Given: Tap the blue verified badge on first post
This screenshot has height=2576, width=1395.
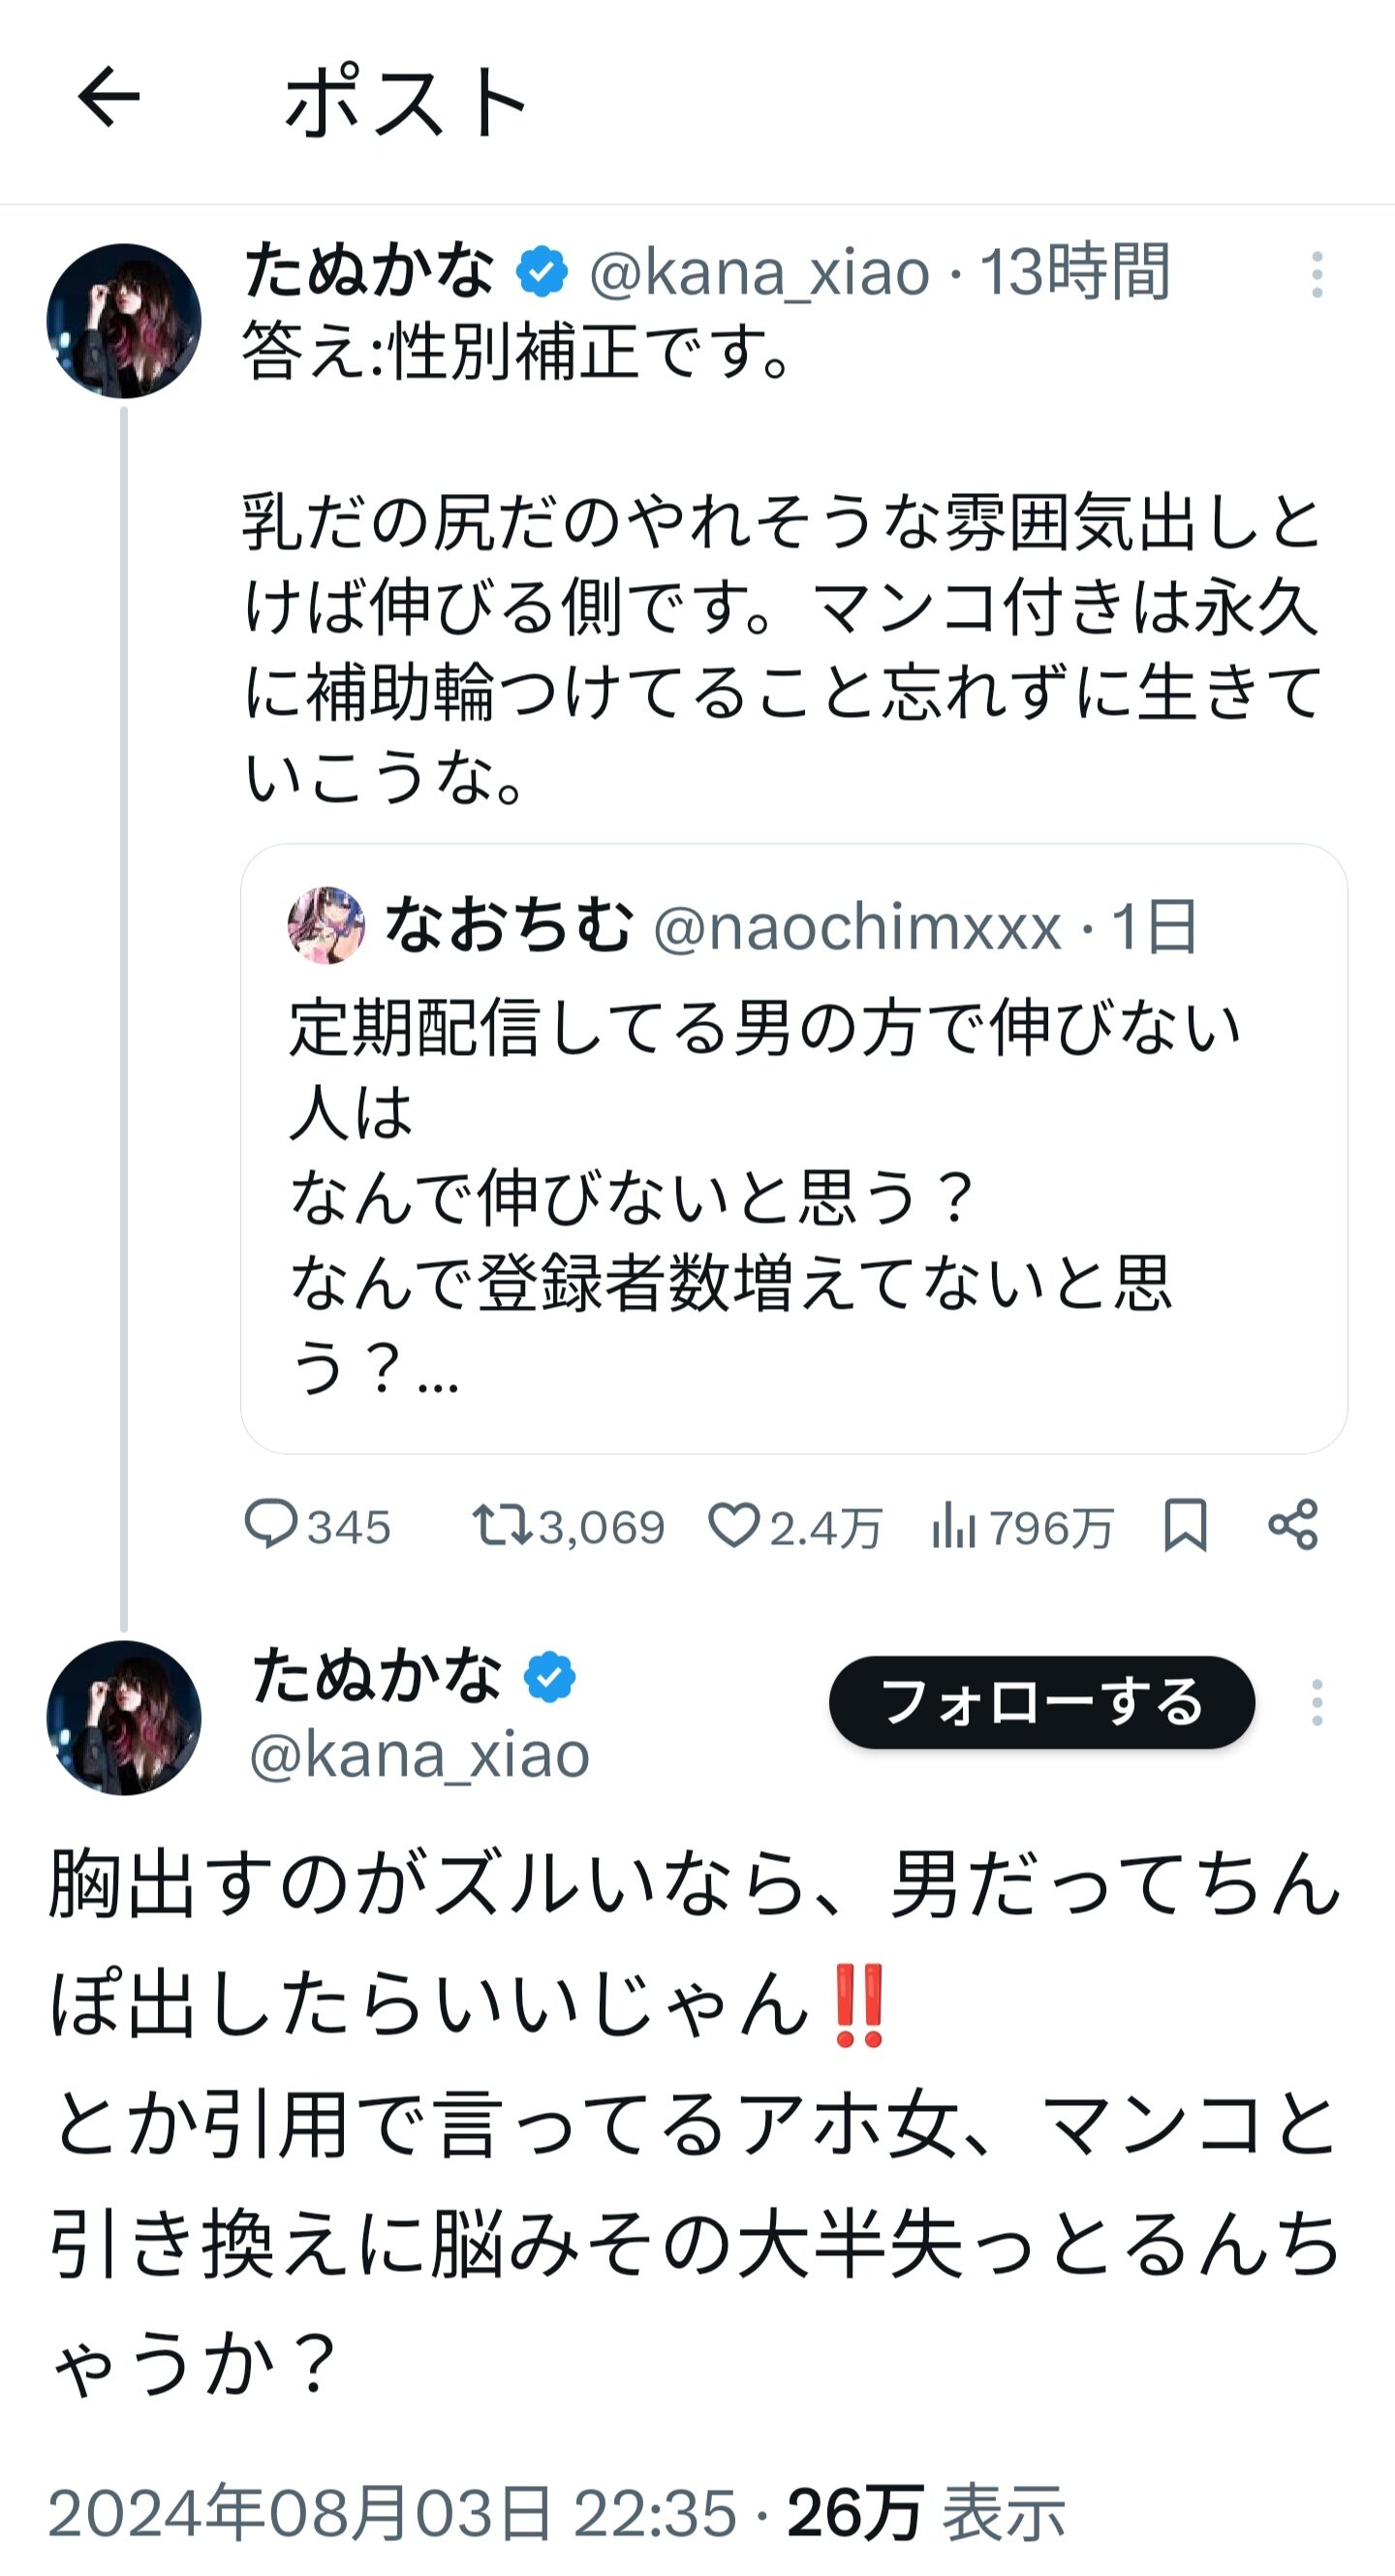Looking at the screenshot, I should point(542,272).
